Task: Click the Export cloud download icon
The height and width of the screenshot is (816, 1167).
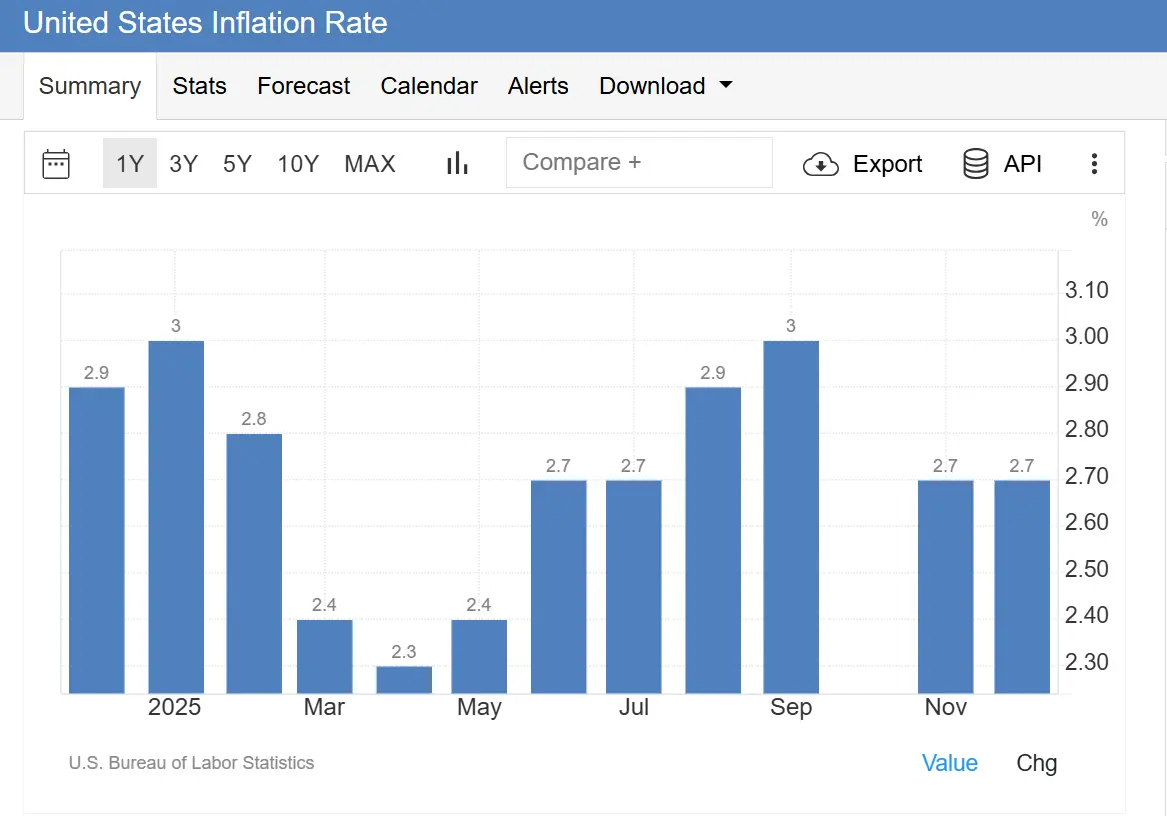Action: click(820, 164)
